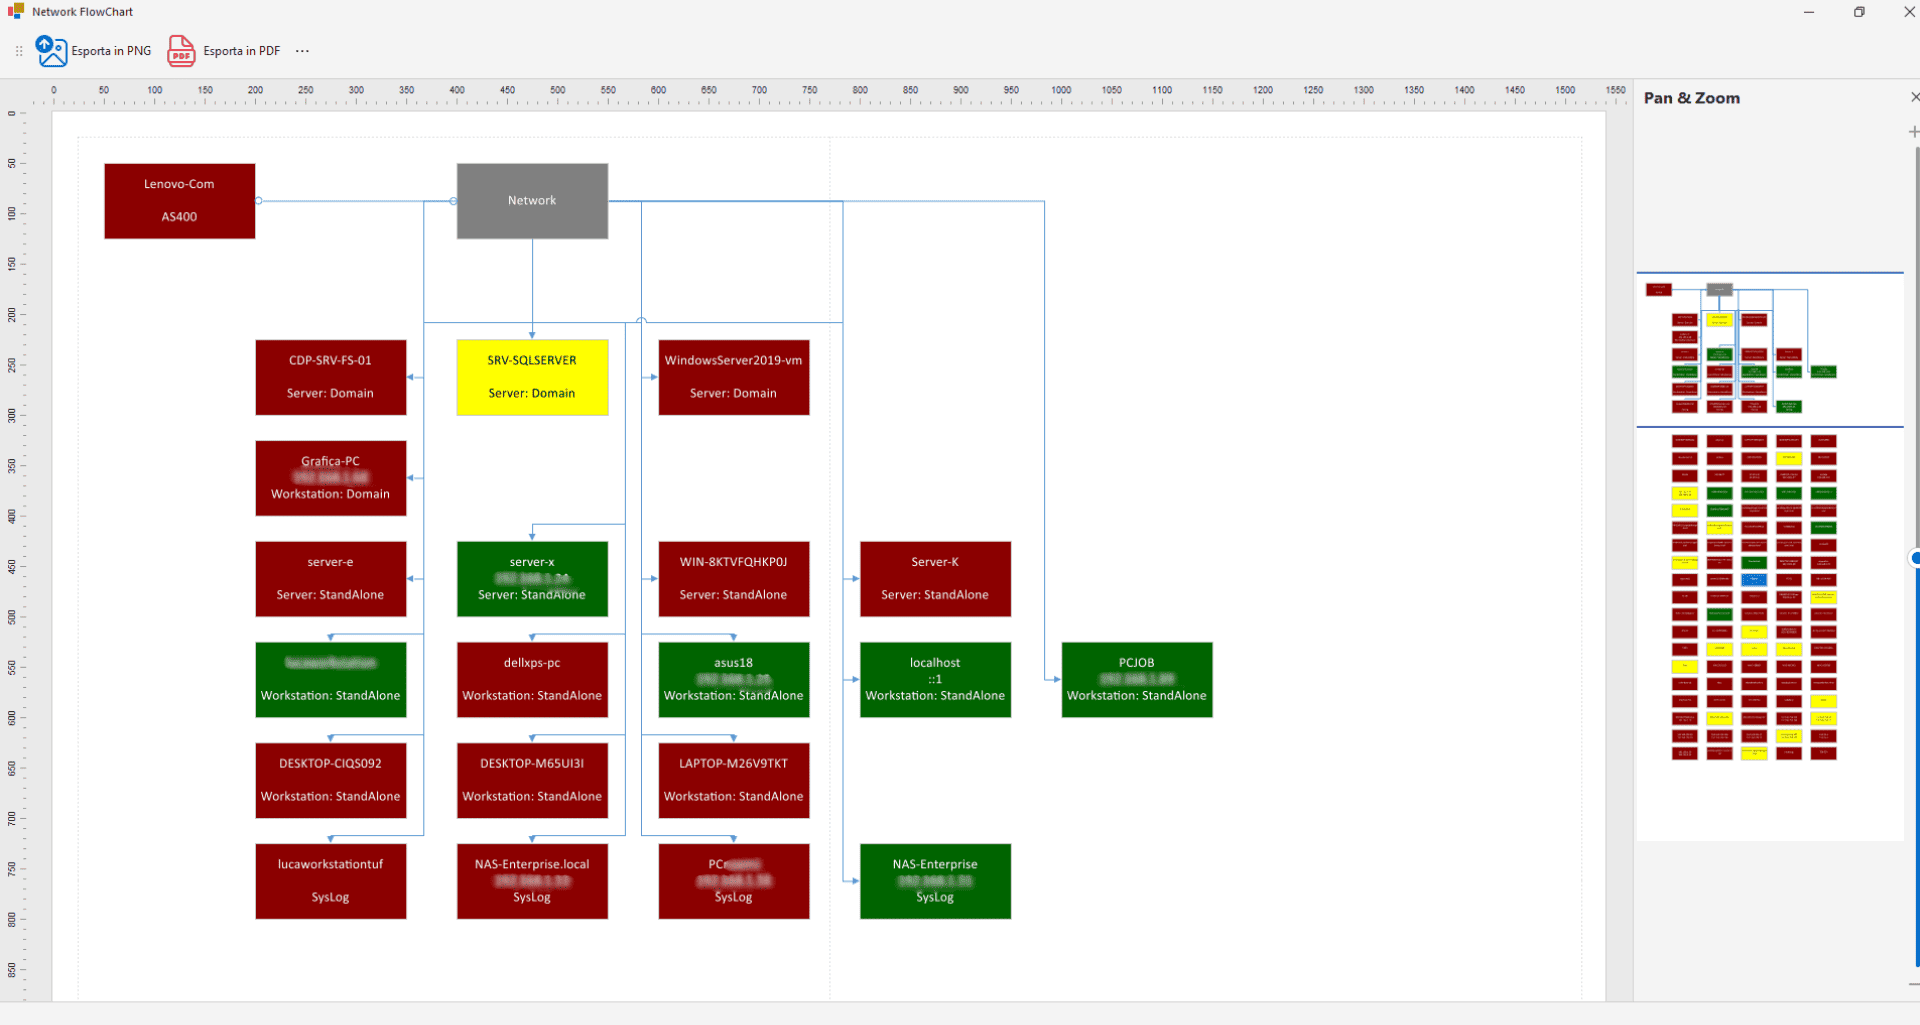Click the Esporta in PDF label
This screenshot has height=1025, width=1920.
pos(241,51)
